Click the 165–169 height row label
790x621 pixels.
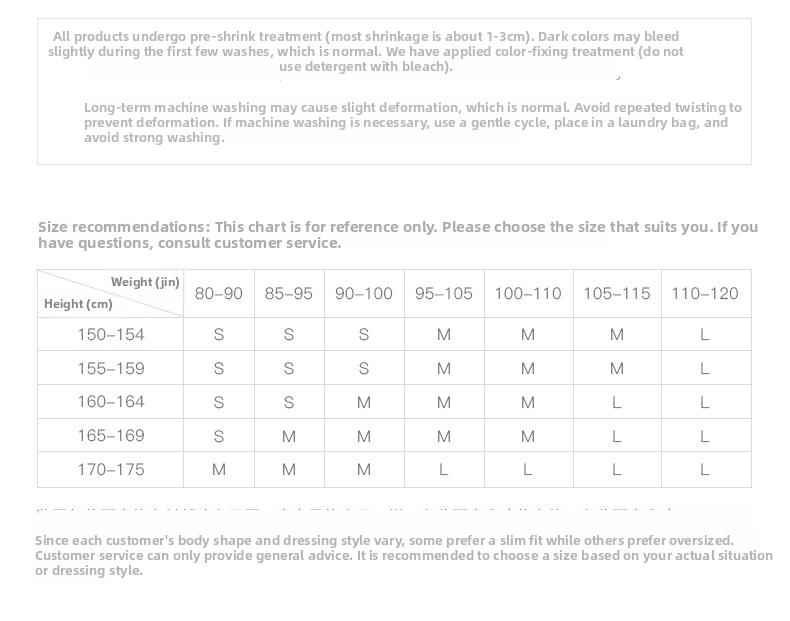coord(111,436)
